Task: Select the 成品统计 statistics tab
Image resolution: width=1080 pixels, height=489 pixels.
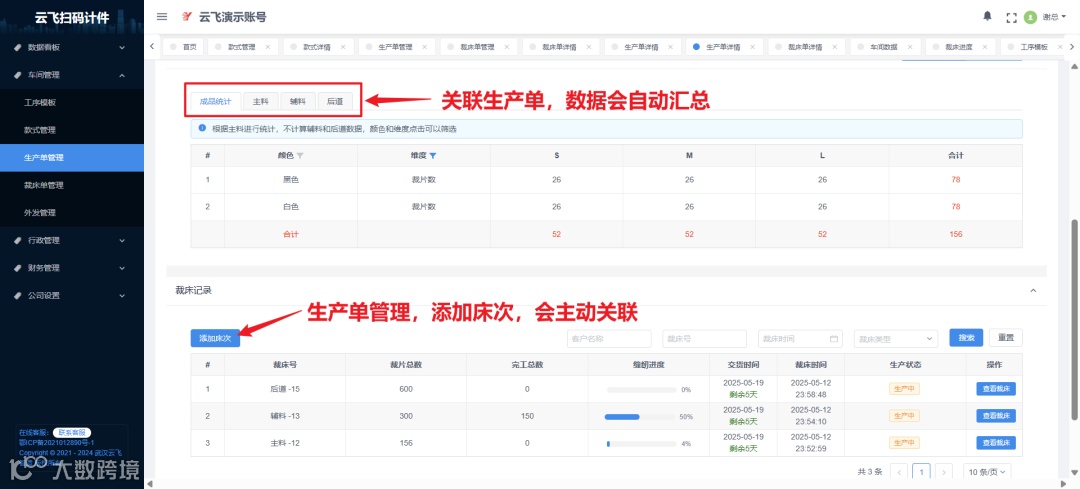Action: (216, 101)
